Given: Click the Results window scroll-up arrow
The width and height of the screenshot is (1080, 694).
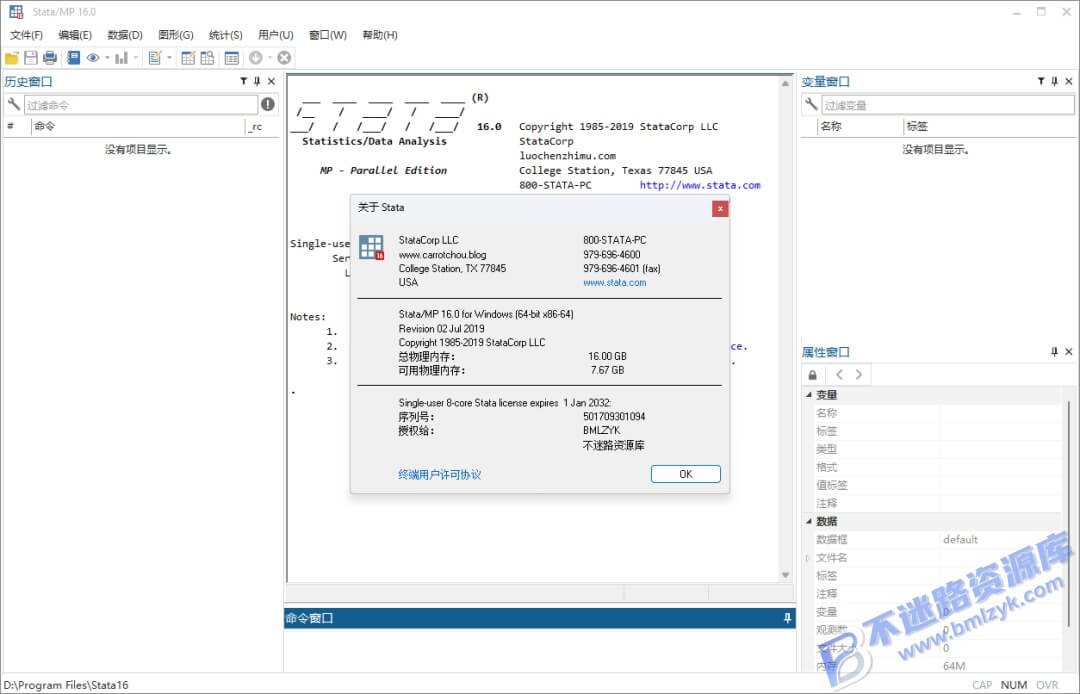Looking at the screenshot, I should pos(785,83).
